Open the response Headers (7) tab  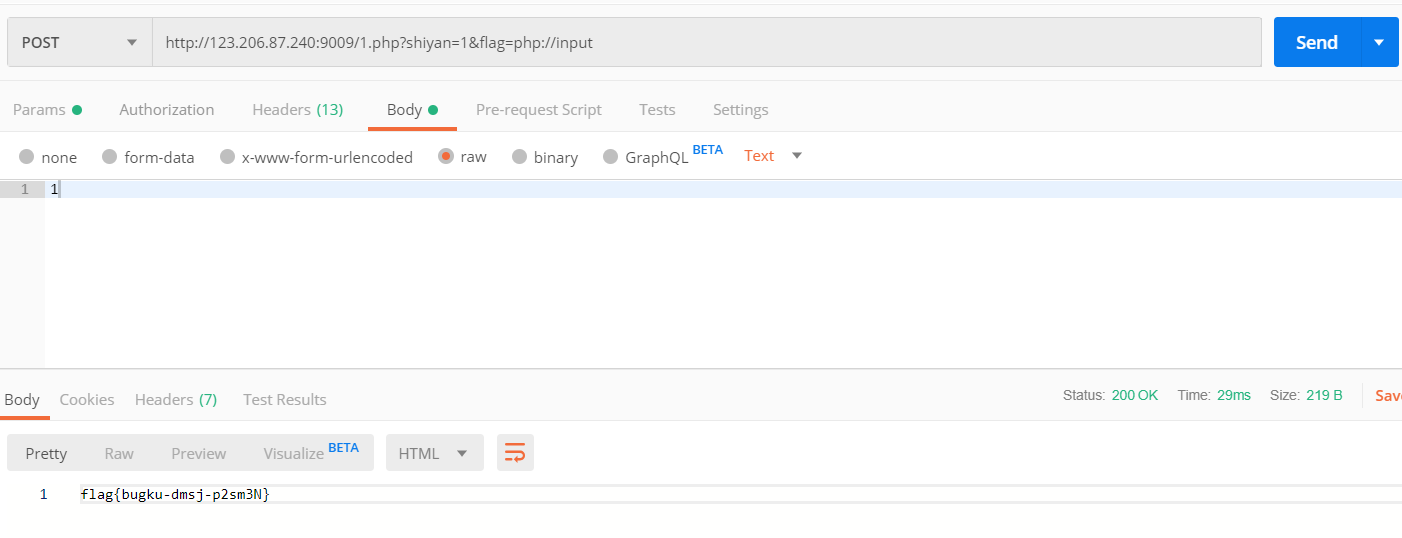[x=176, y=400]
